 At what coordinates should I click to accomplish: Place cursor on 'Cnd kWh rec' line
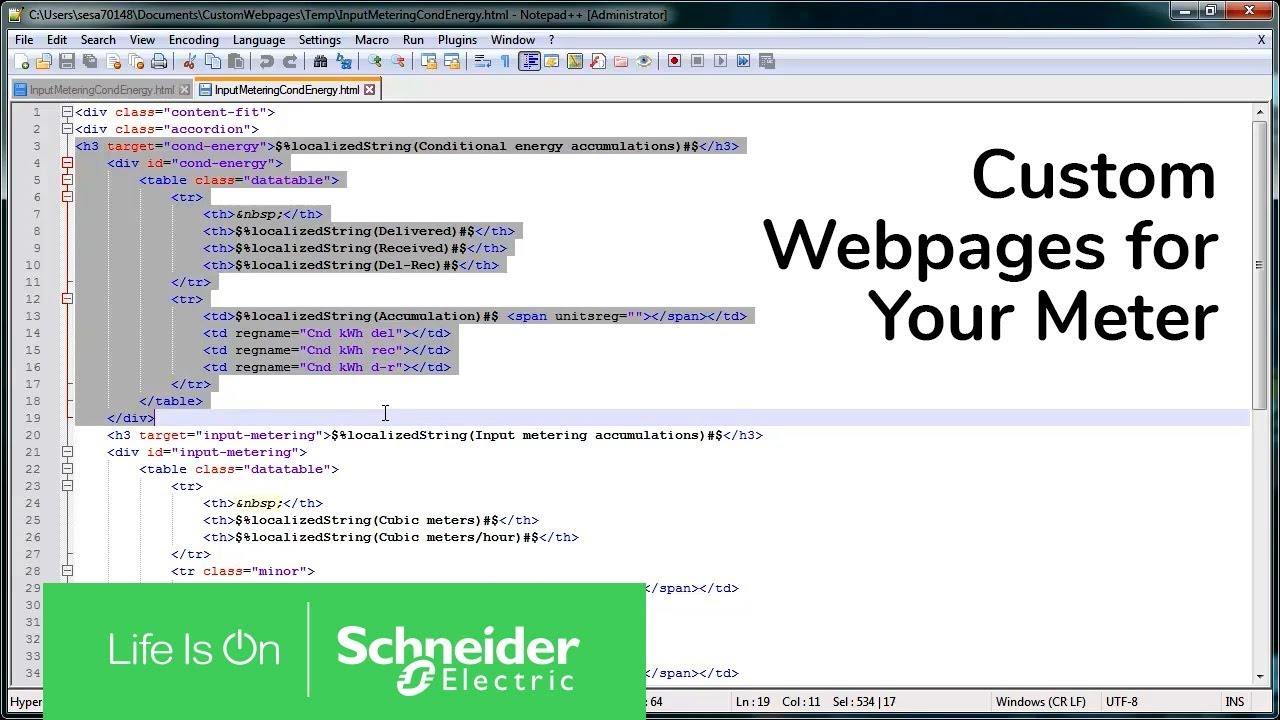coord(326,350)
